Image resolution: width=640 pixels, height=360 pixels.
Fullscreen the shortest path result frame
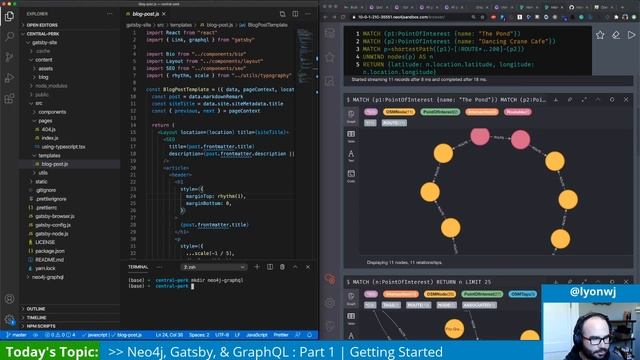click(x=584, y=100)
